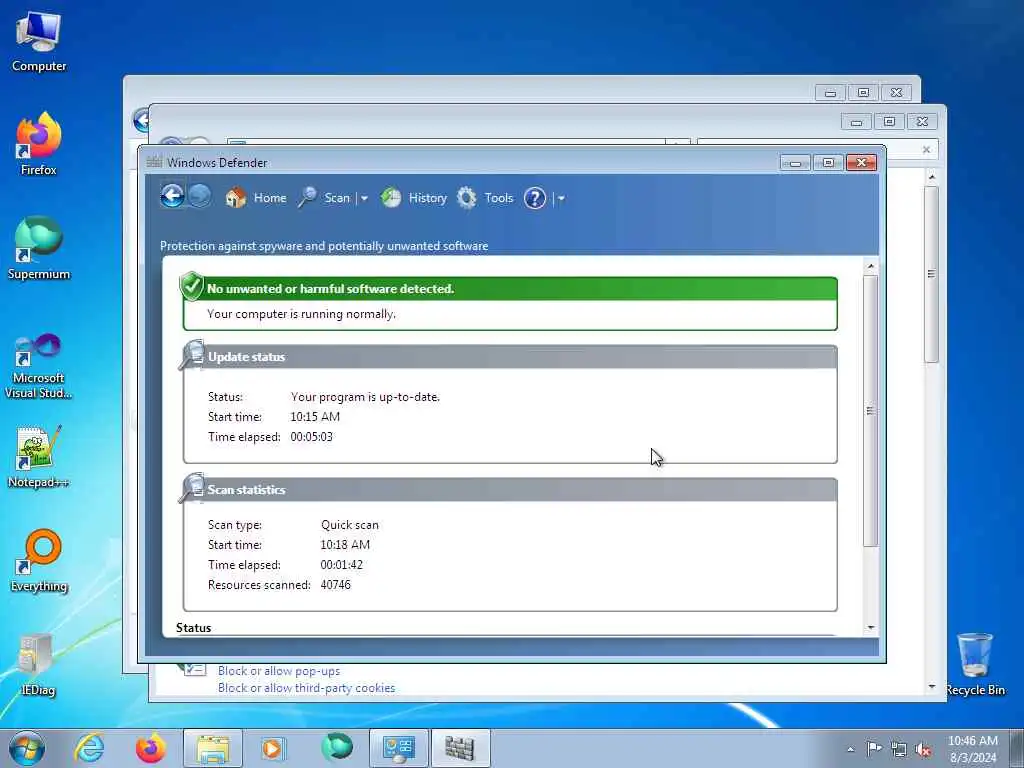Select the Supermium desktop shortcut

point(39,248)
